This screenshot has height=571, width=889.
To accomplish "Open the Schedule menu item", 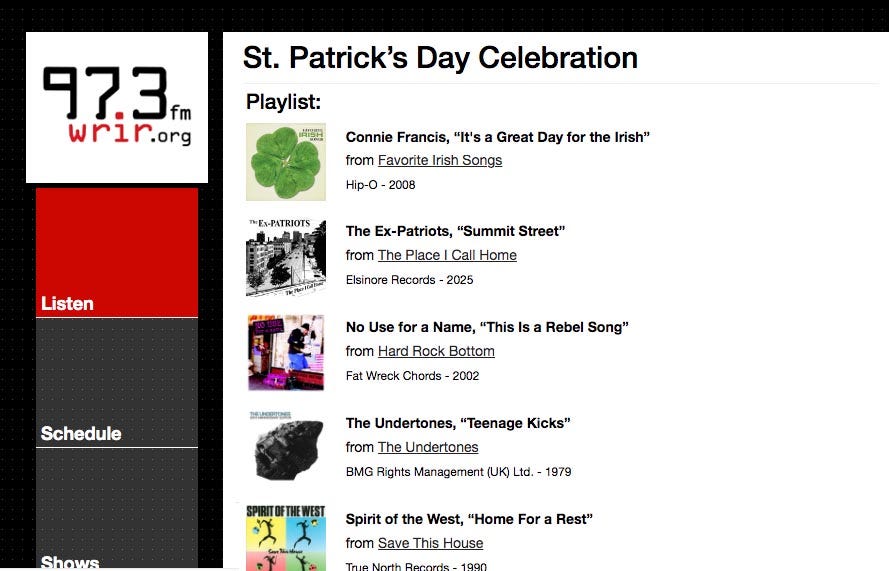I will [x=117, y=383].
